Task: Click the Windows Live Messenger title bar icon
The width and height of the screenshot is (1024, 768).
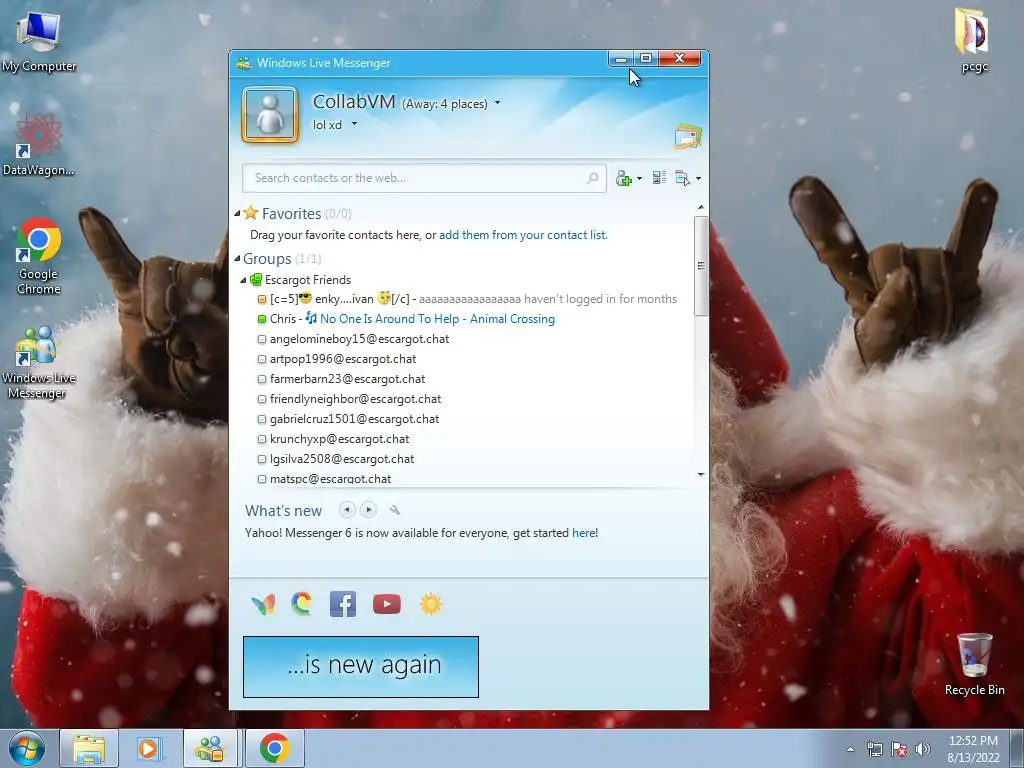Action: coord(244,63)
